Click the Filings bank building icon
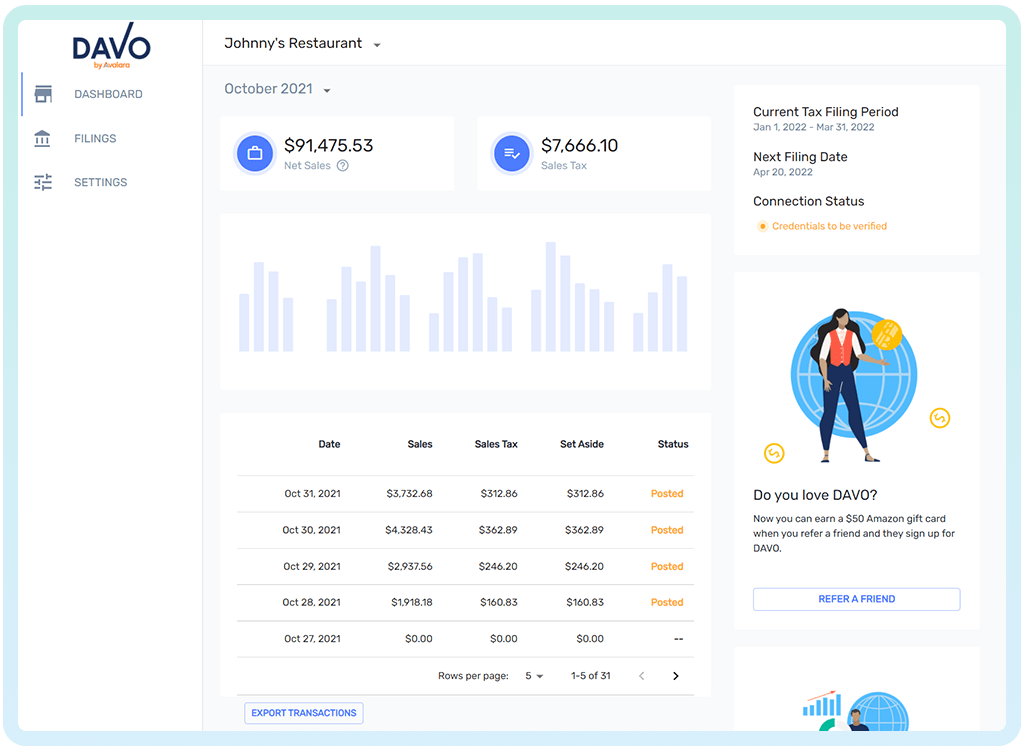 43,138
